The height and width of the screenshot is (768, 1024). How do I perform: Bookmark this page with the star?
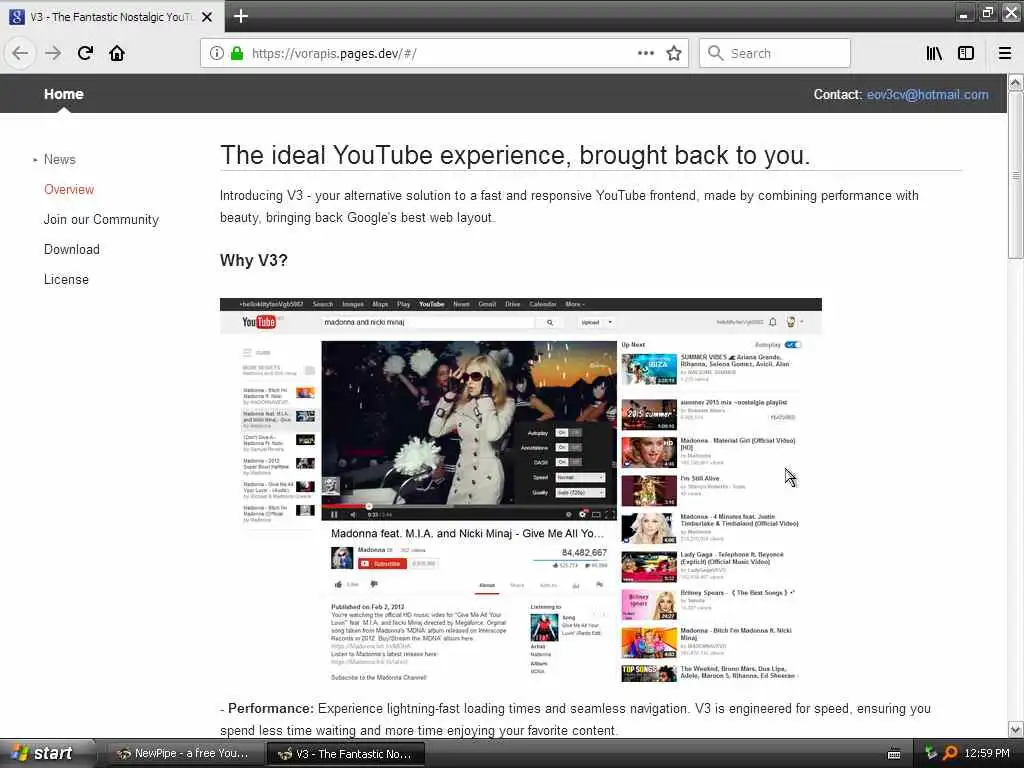coord(674,53)
